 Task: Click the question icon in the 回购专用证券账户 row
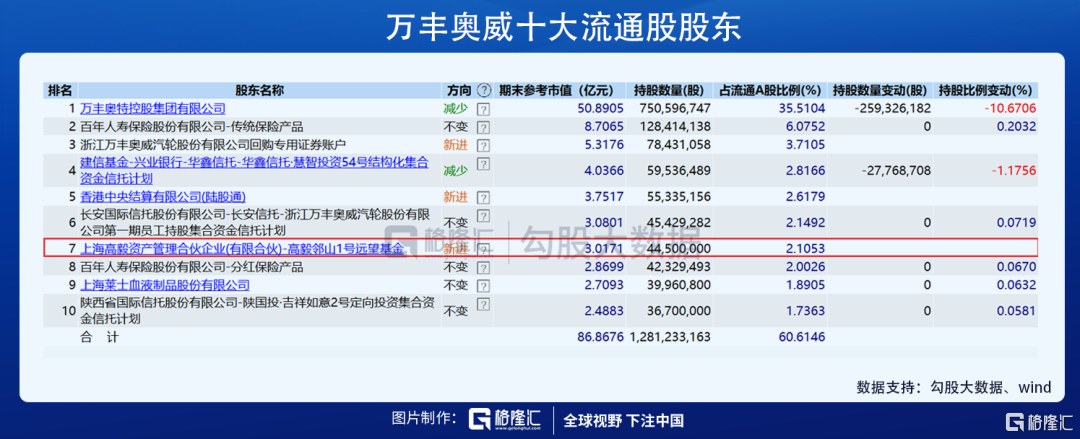[484, 145]
